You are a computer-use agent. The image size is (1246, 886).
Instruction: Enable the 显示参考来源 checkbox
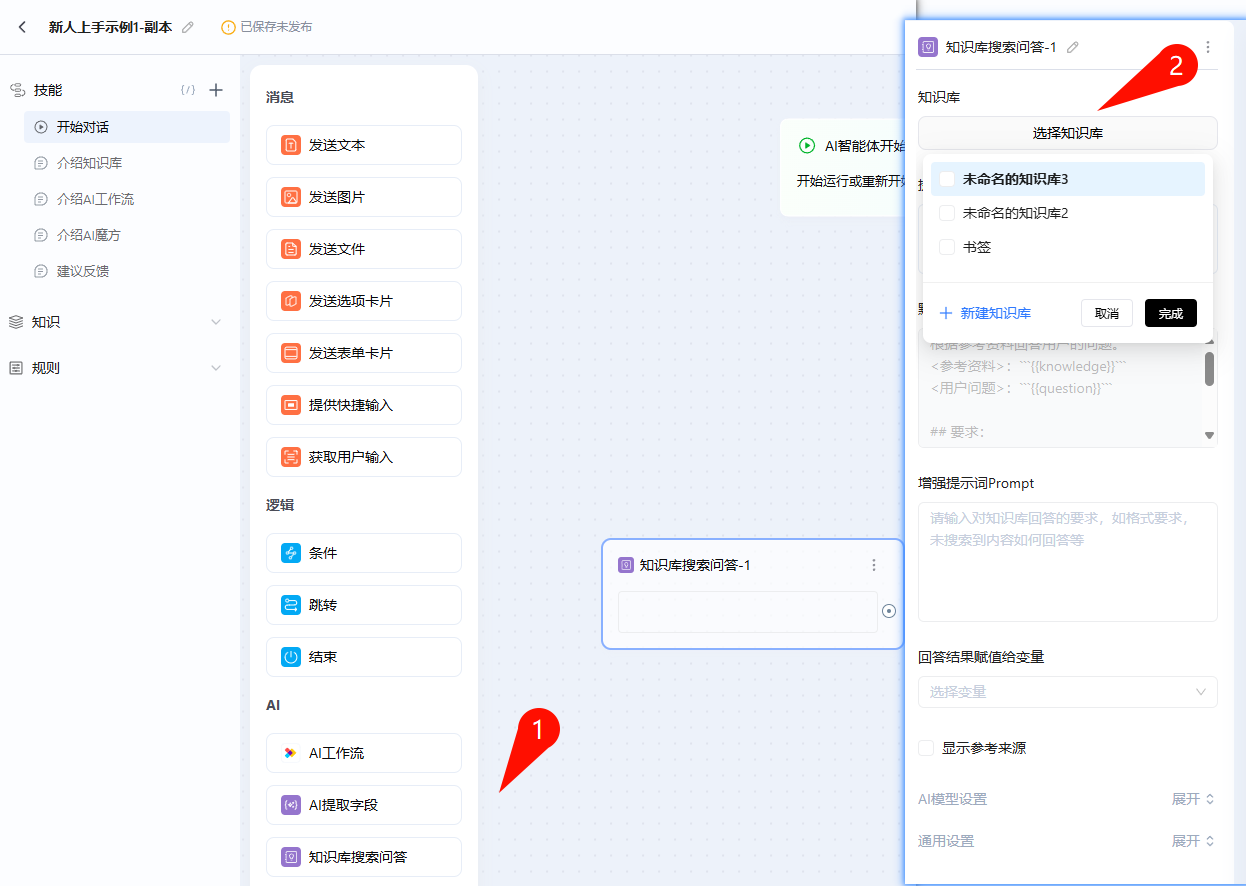(926, 748)
